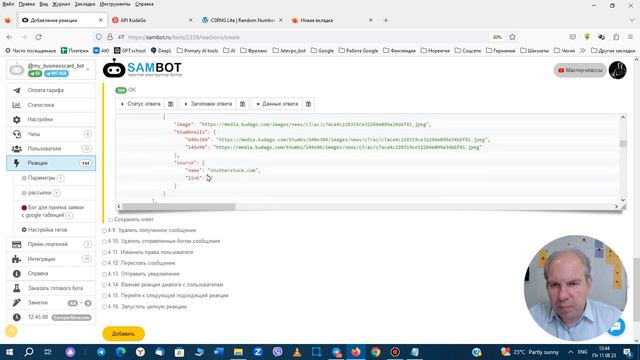
Task: Click the Добавить button
Action: point(123,333)
